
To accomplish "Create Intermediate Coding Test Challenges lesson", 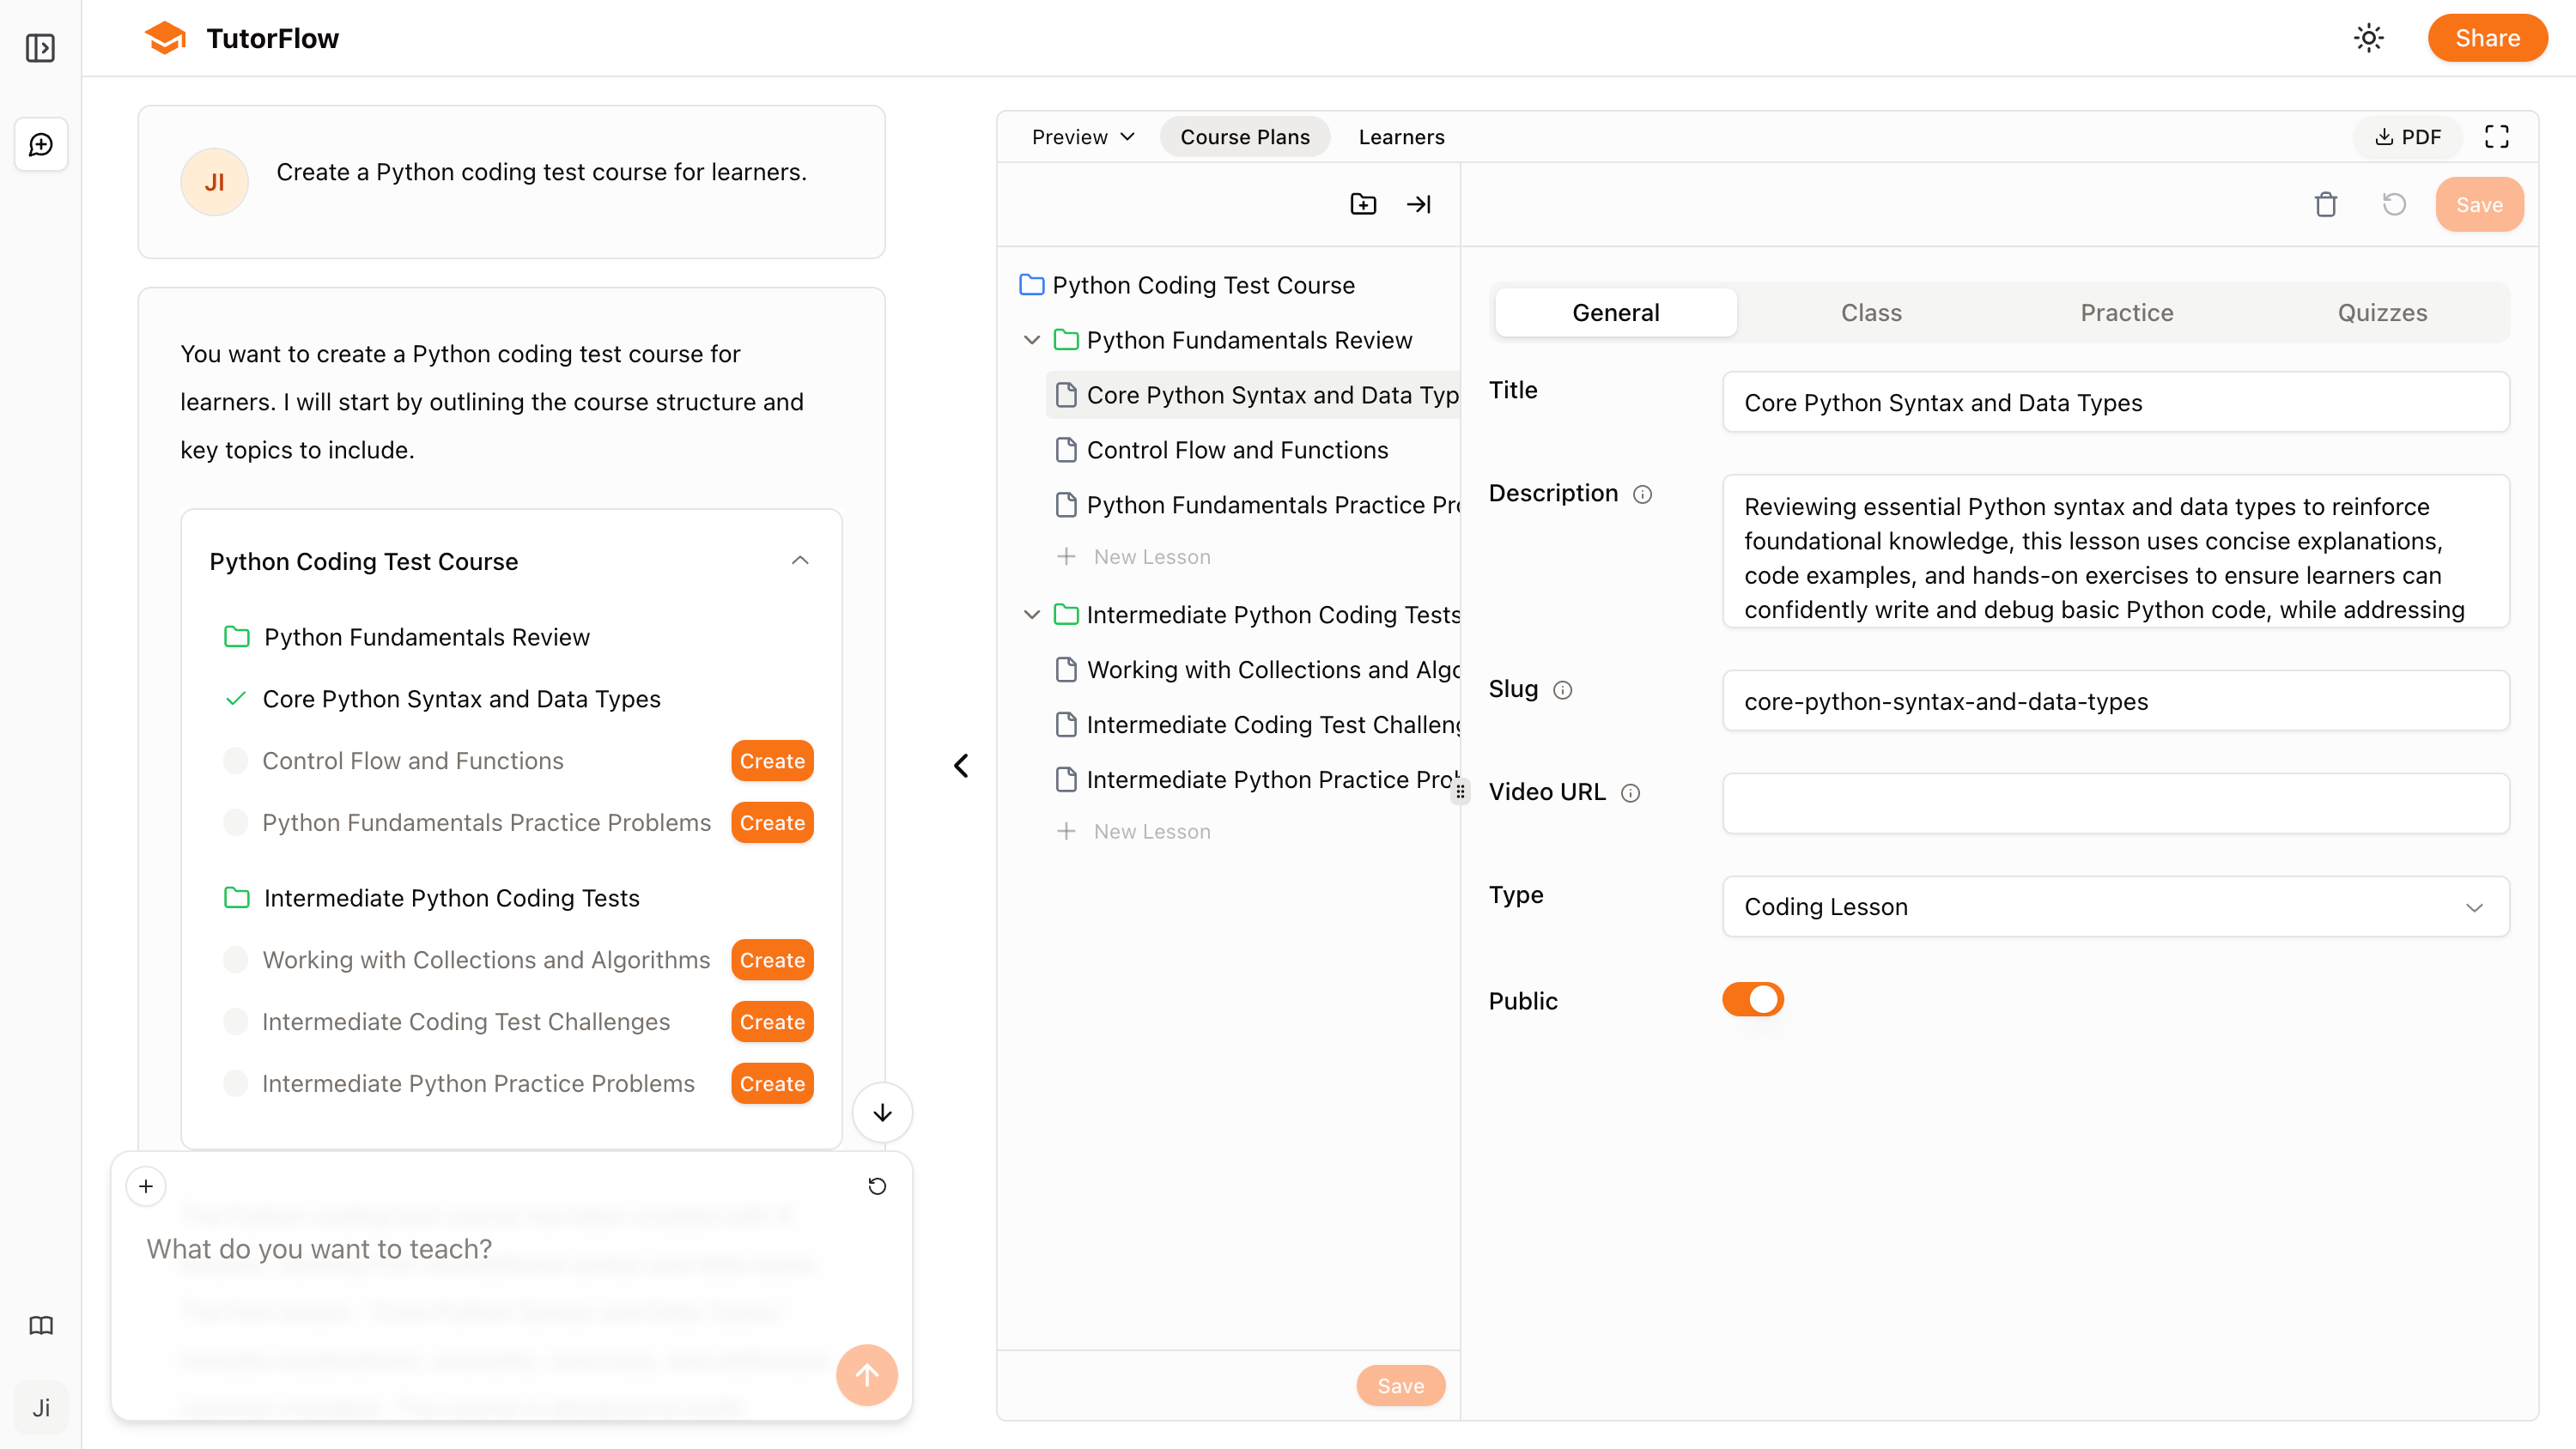I will pos(772,1022).
